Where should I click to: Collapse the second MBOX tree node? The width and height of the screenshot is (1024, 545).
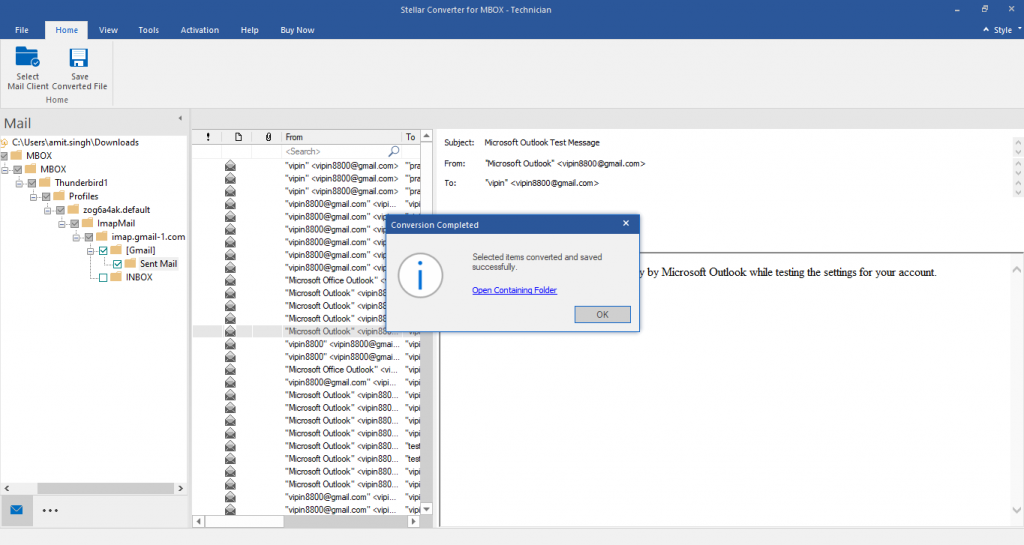(5, 170)
